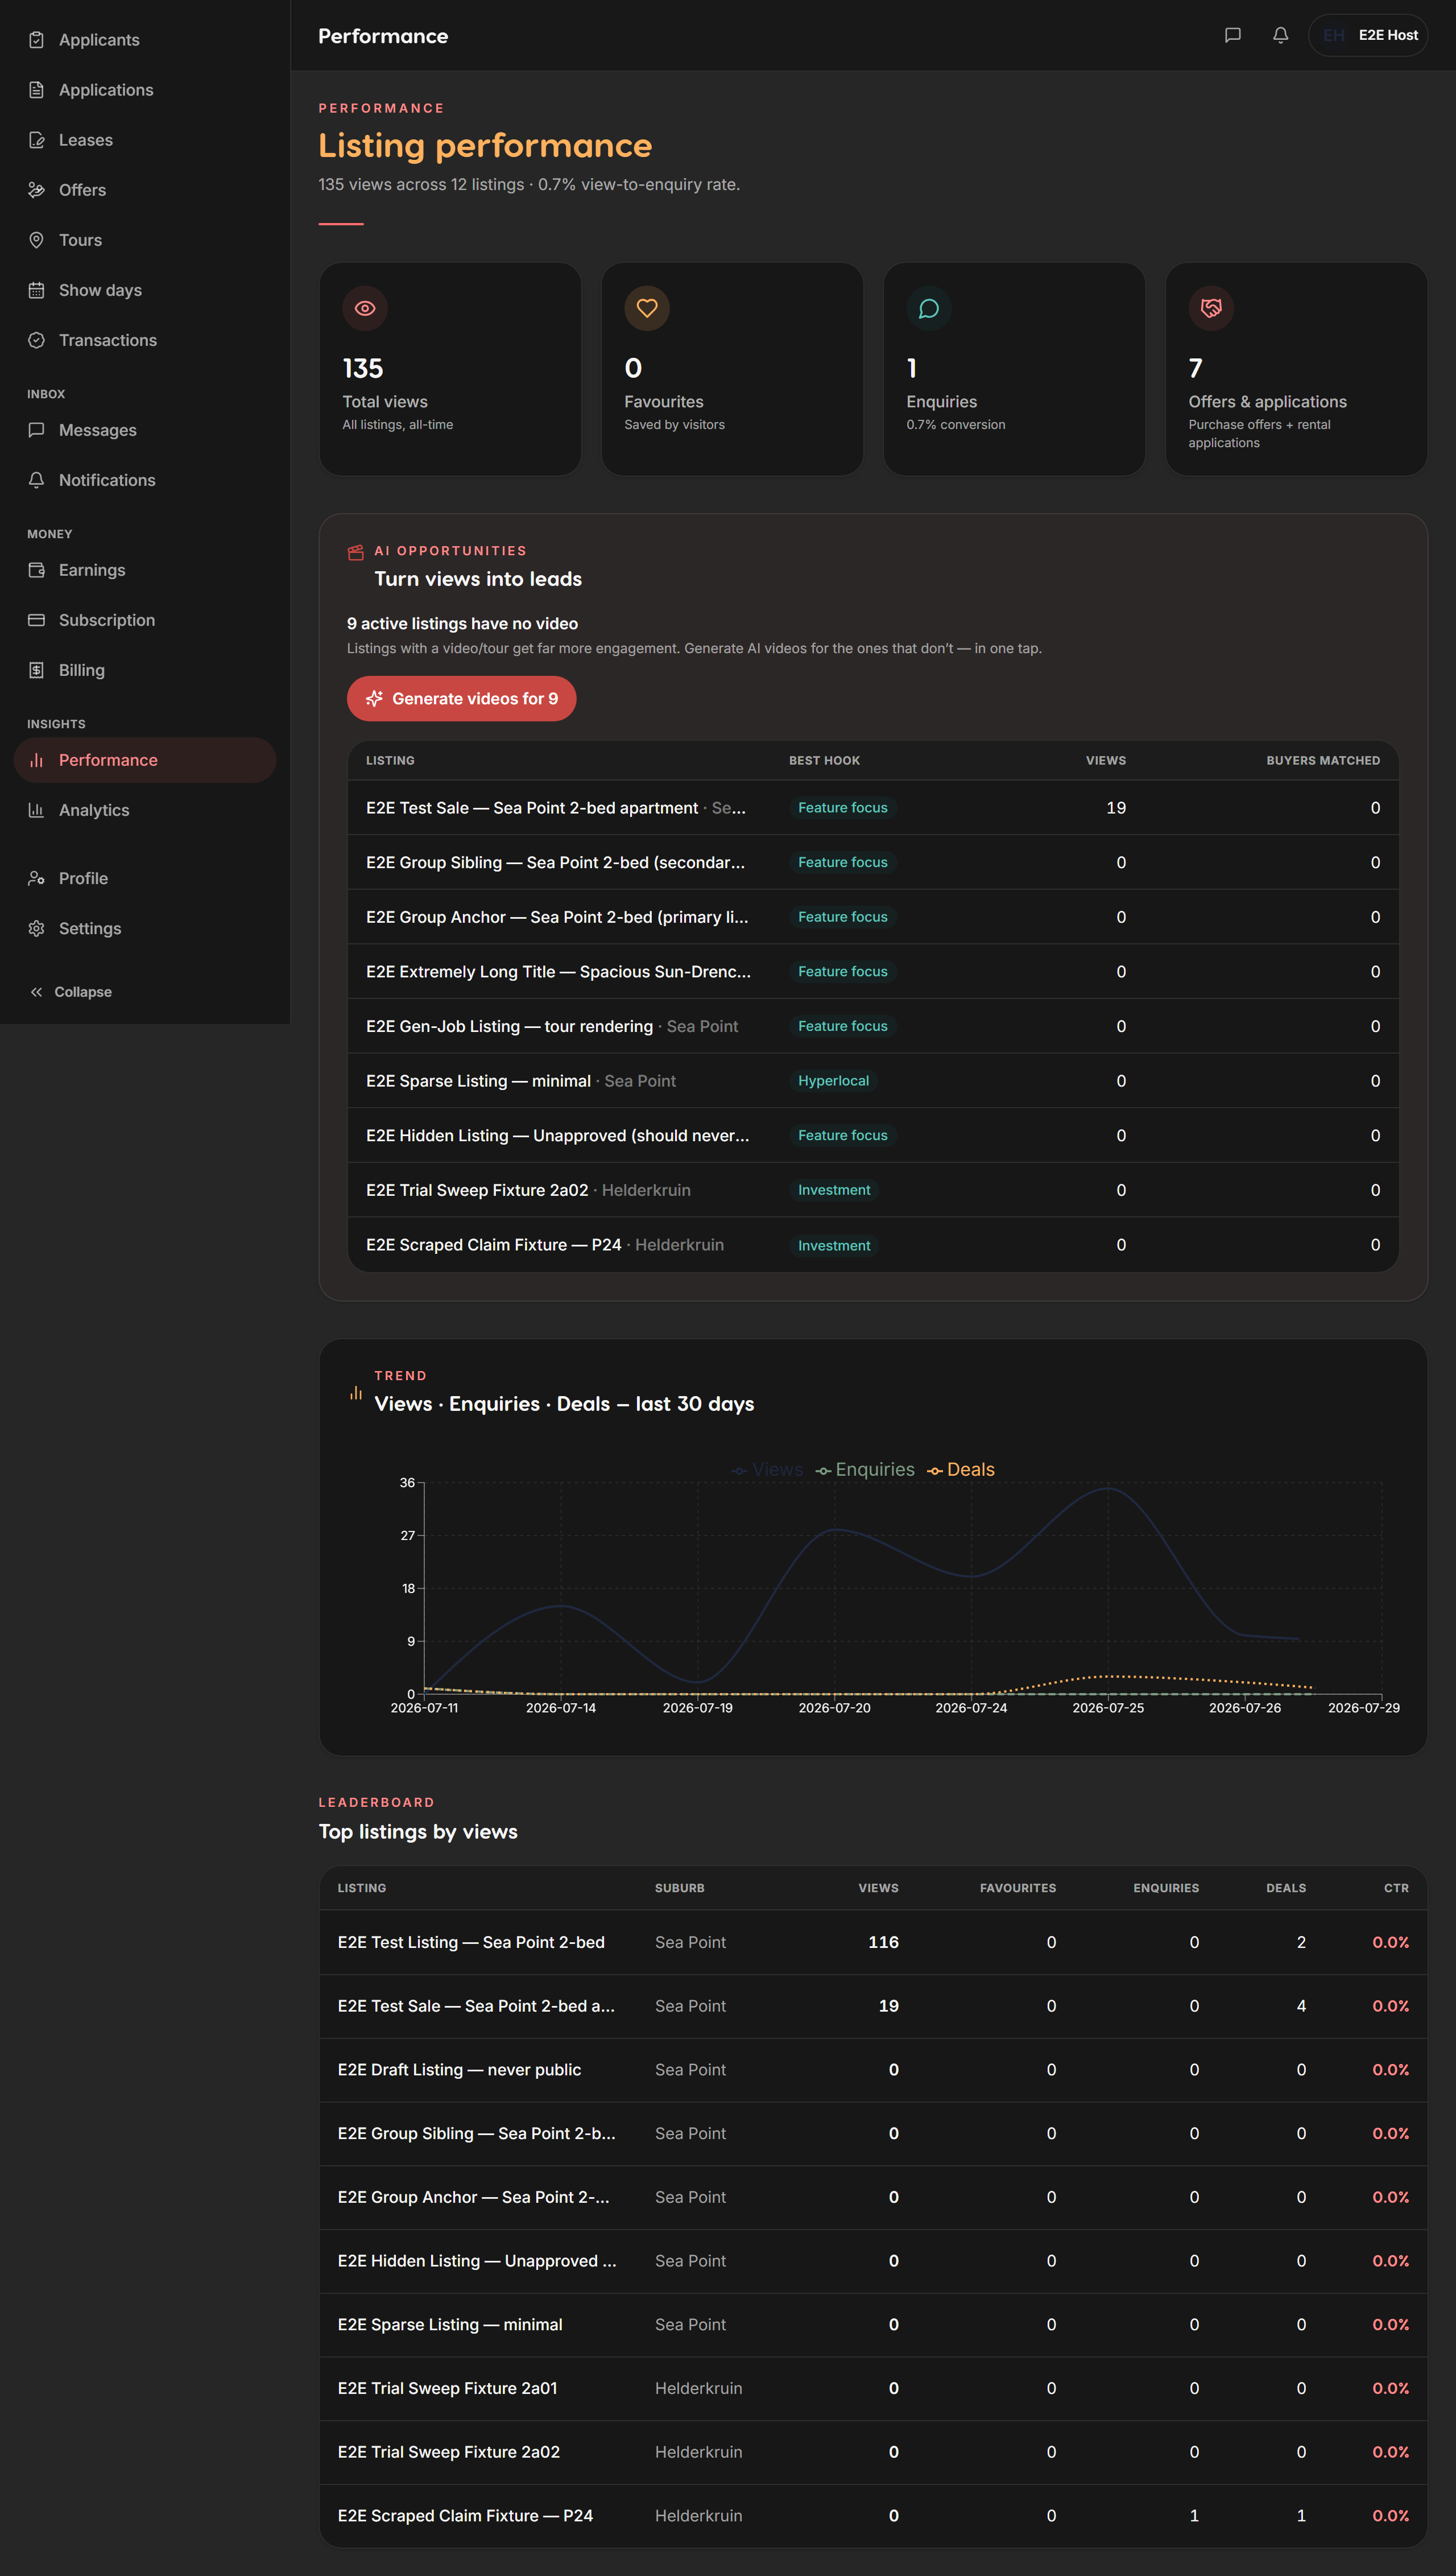Image resolution: width=1456 pixels, height=2576 pixels.
Task: Open the E2E Host account menu
Action: 1367,35
